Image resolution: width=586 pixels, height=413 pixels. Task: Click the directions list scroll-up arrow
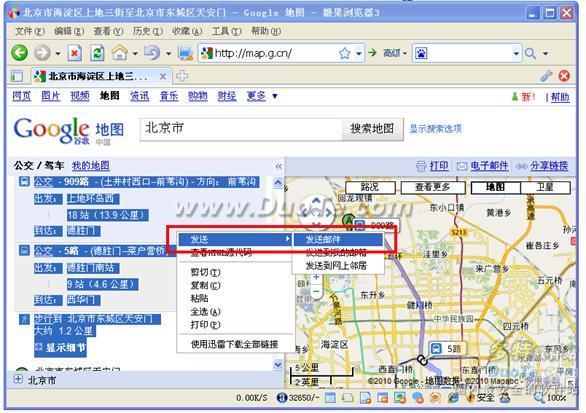(x=278, y=183)
